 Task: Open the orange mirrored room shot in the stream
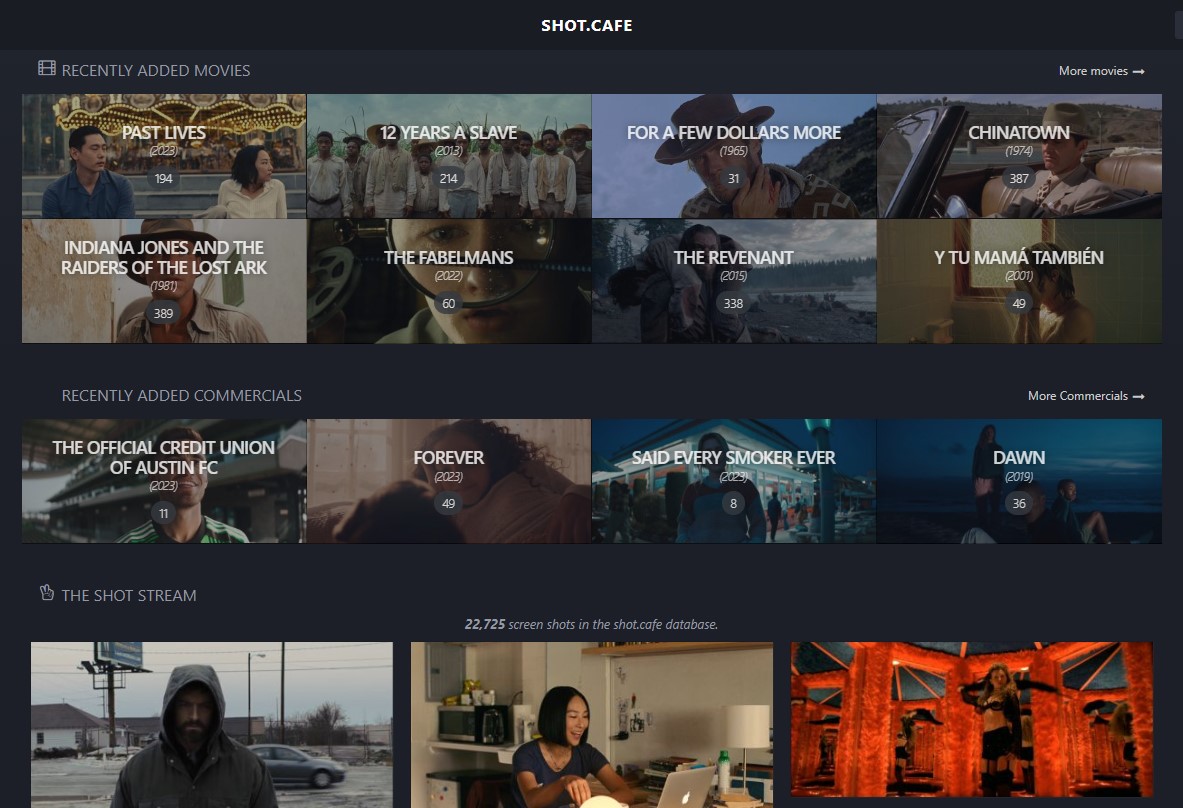click(972, 720)
